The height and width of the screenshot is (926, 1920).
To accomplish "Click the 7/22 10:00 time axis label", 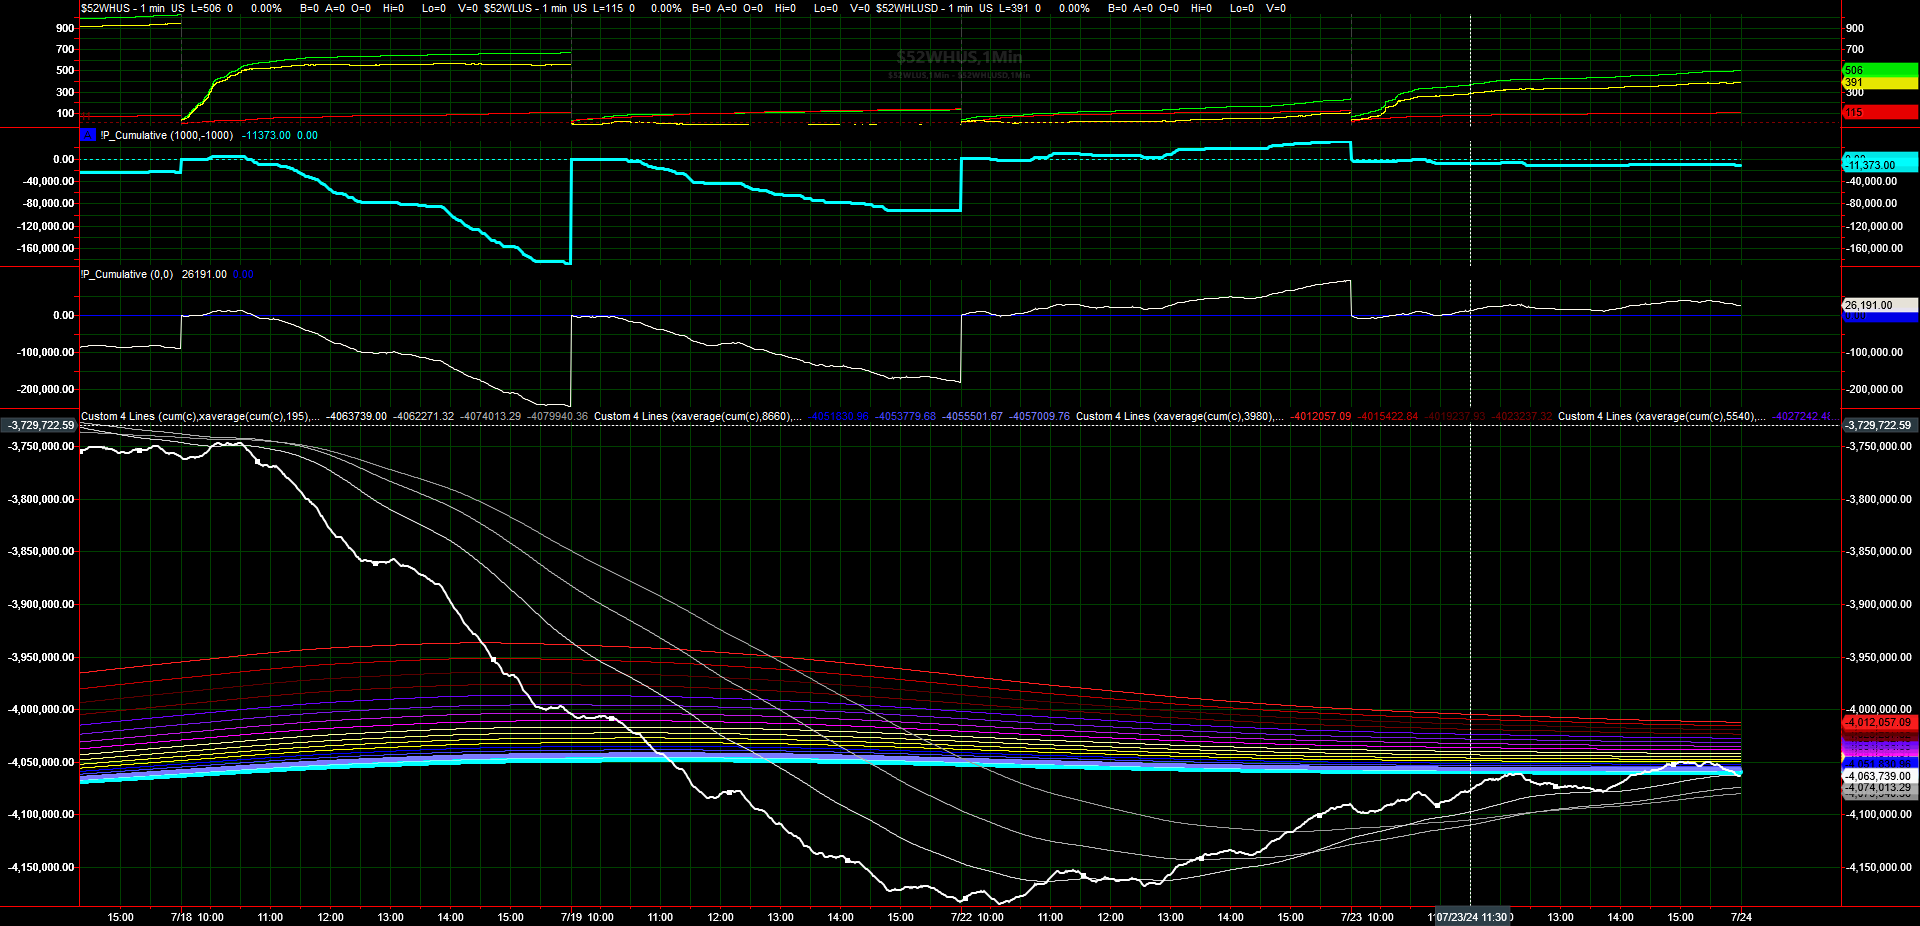I will [x=977, y=917].
